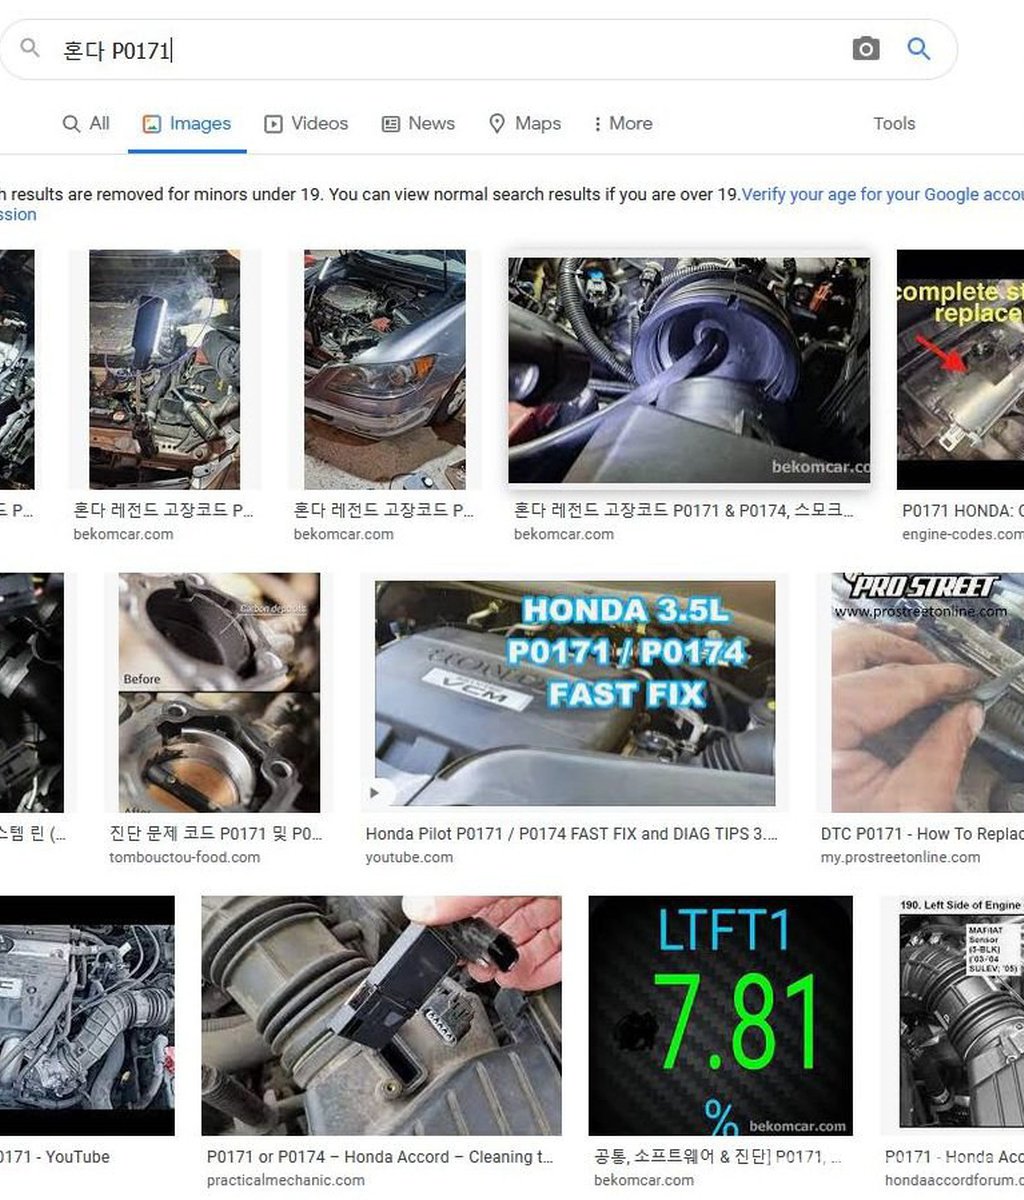This screenshot has height=1200, width=1024.
Task: Open the blue intake hose smoke test image
Action: pos(689,371)
